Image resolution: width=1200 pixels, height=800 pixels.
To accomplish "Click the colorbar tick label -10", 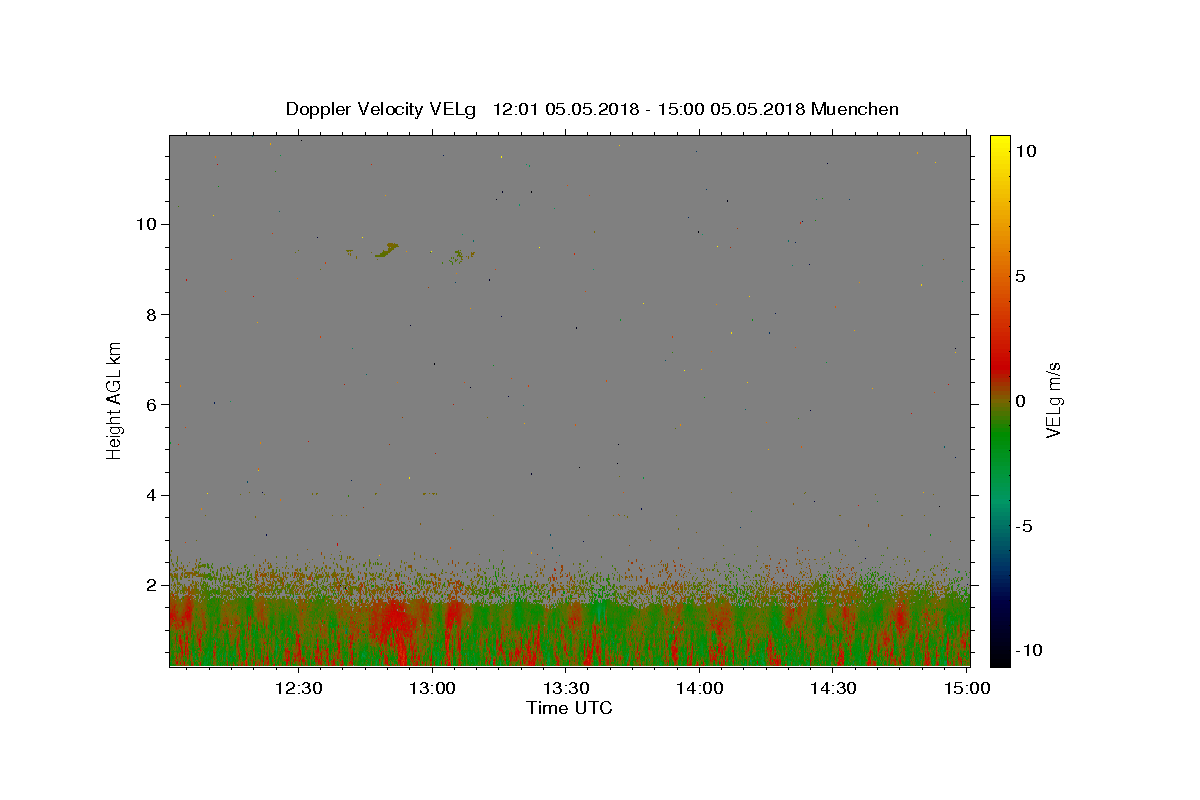I will click(x=1029, y=651).
